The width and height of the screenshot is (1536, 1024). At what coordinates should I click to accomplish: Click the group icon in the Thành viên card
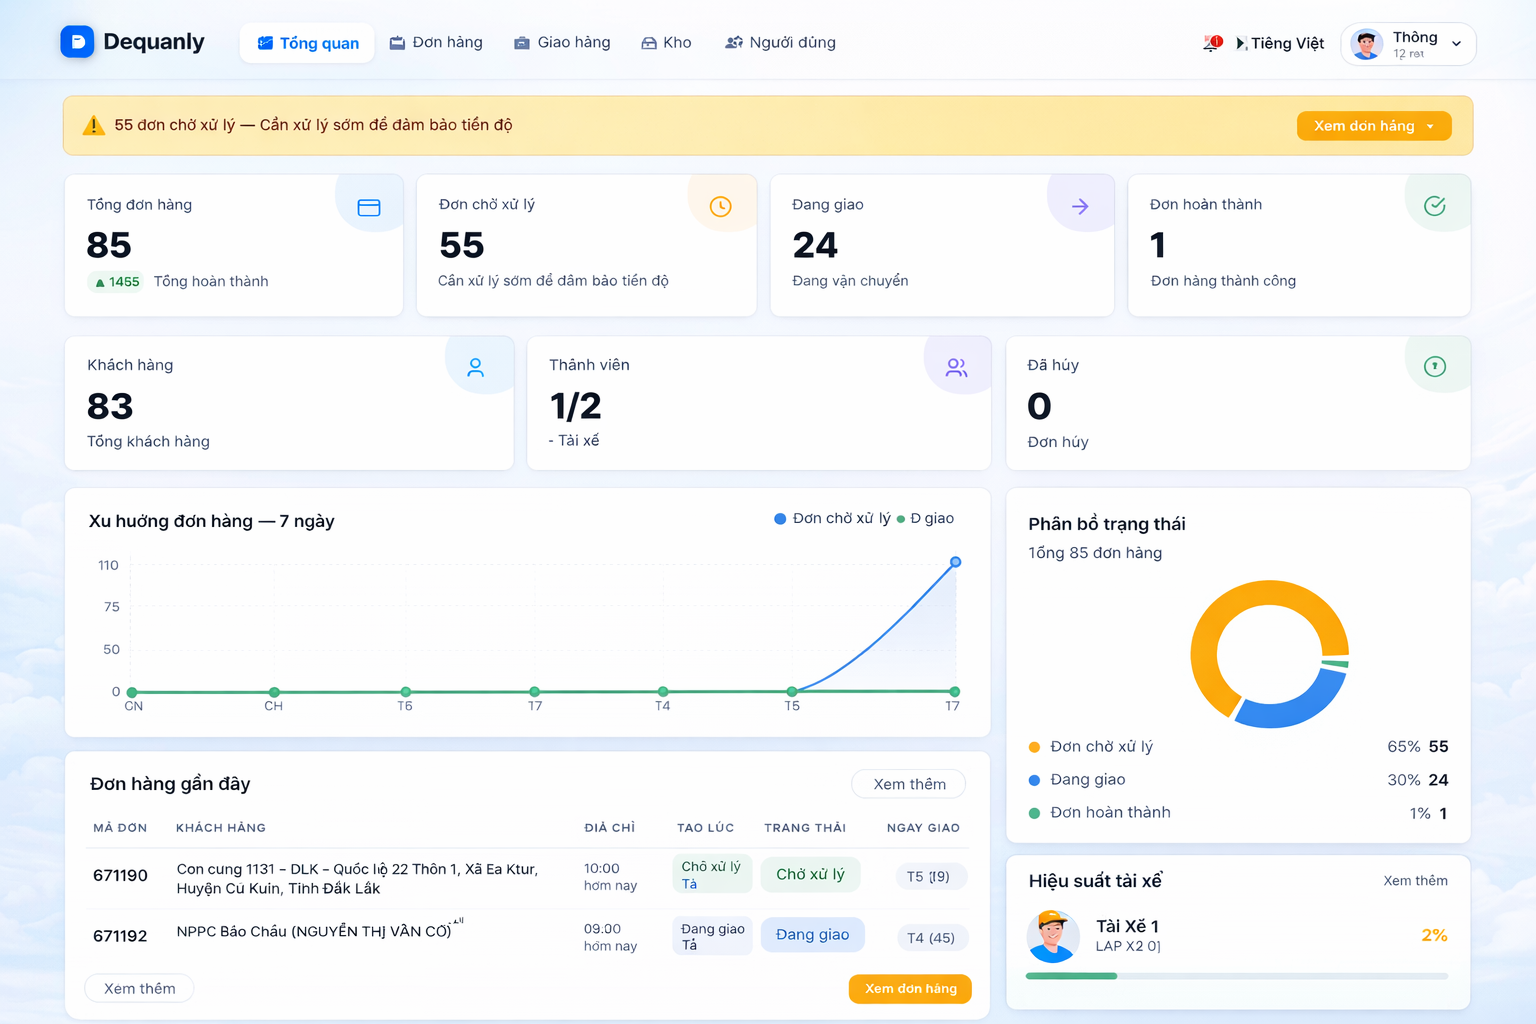pos(957,368)
